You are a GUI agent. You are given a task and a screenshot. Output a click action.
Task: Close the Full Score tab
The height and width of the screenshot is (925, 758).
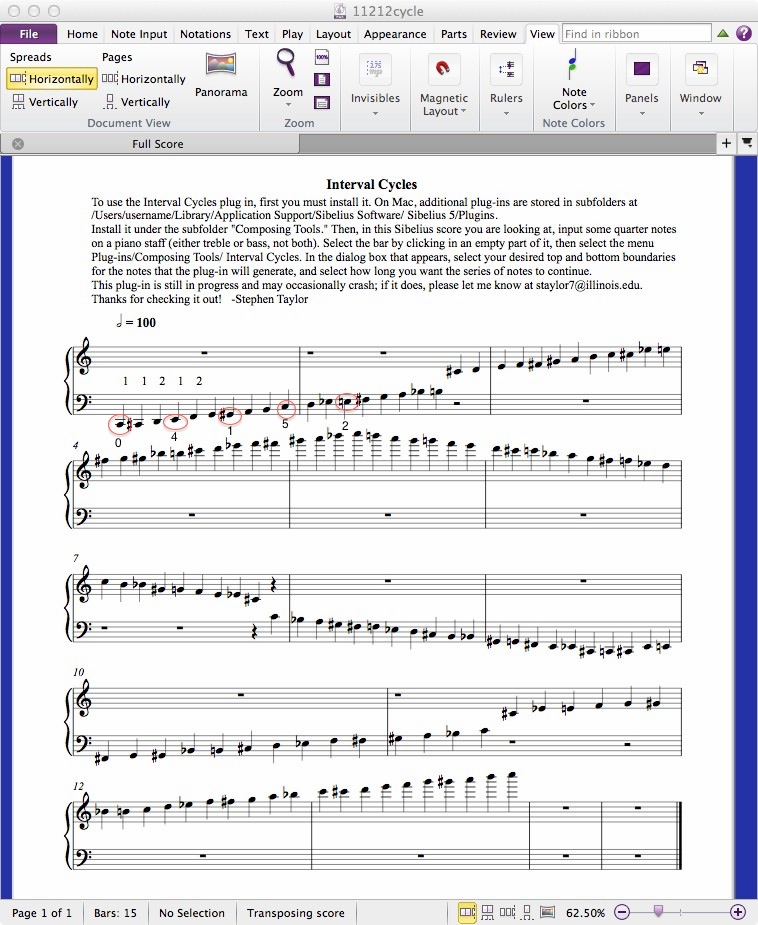click(x=18, y=144)
